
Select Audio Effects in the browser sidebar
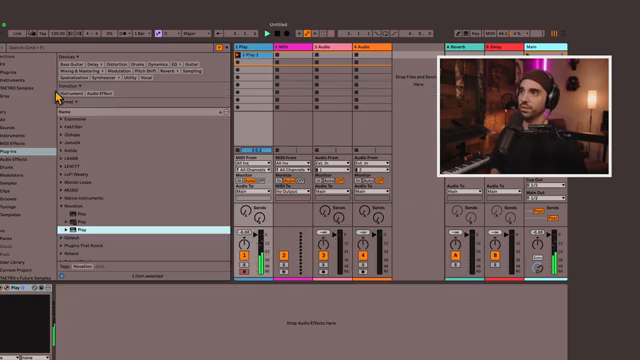pyautogui.click(x=13, y=159)
